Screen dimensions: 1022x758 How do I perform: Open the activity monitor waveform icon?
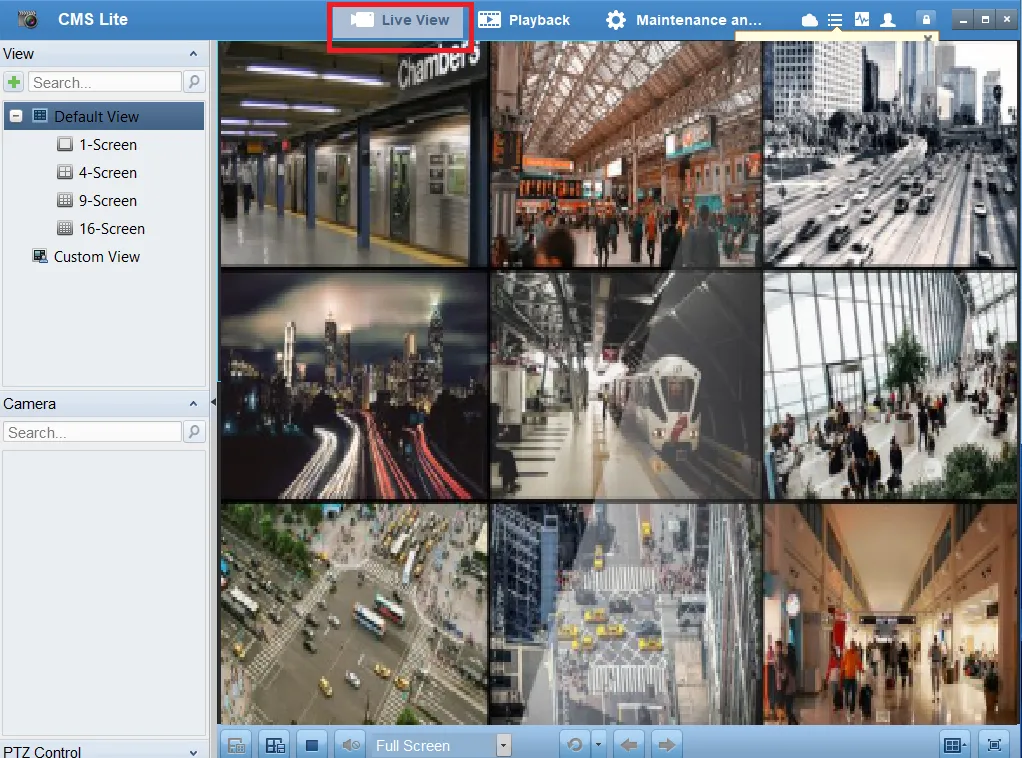click(861, 20)
